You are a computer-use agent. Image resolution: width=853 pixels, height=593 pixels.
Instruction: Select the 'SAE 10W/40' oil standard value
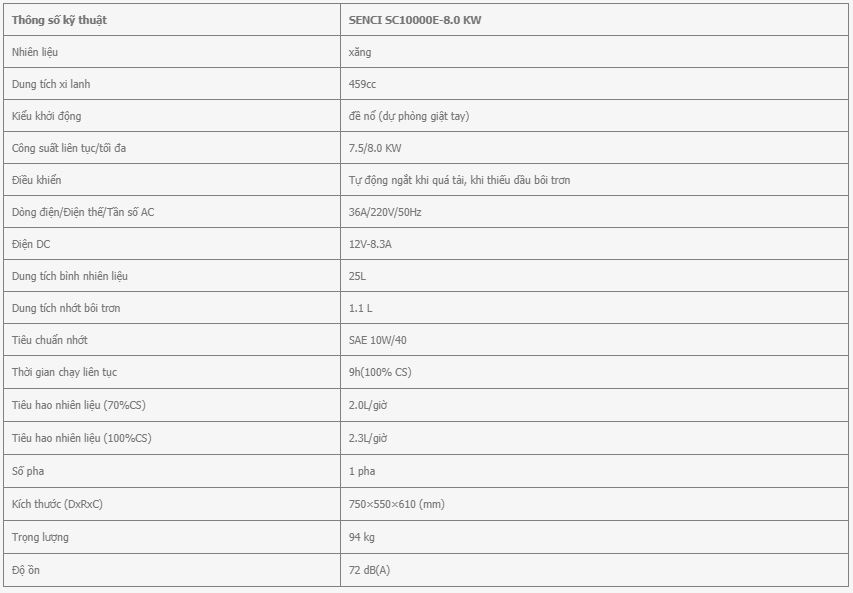(x=378, y=340)
